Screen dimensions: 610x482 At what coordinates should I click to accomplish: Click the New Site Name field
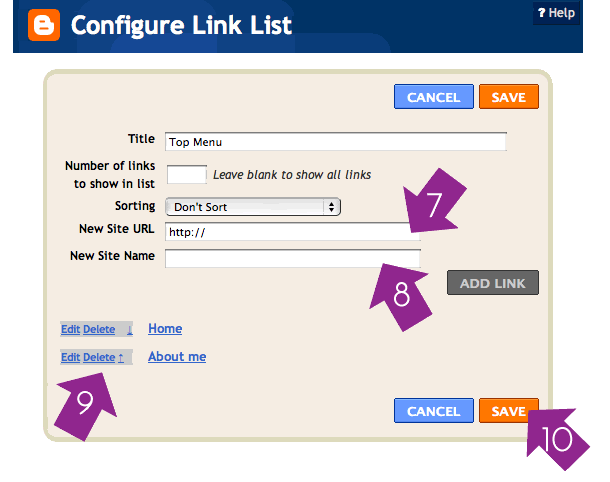point(290,259)
